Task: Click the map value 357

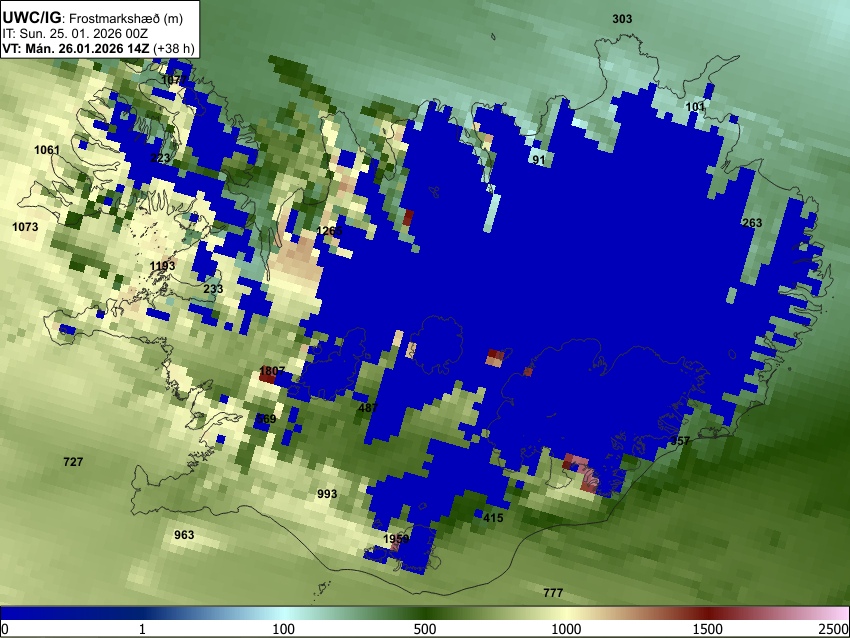Action: click(x=680, y=441)
